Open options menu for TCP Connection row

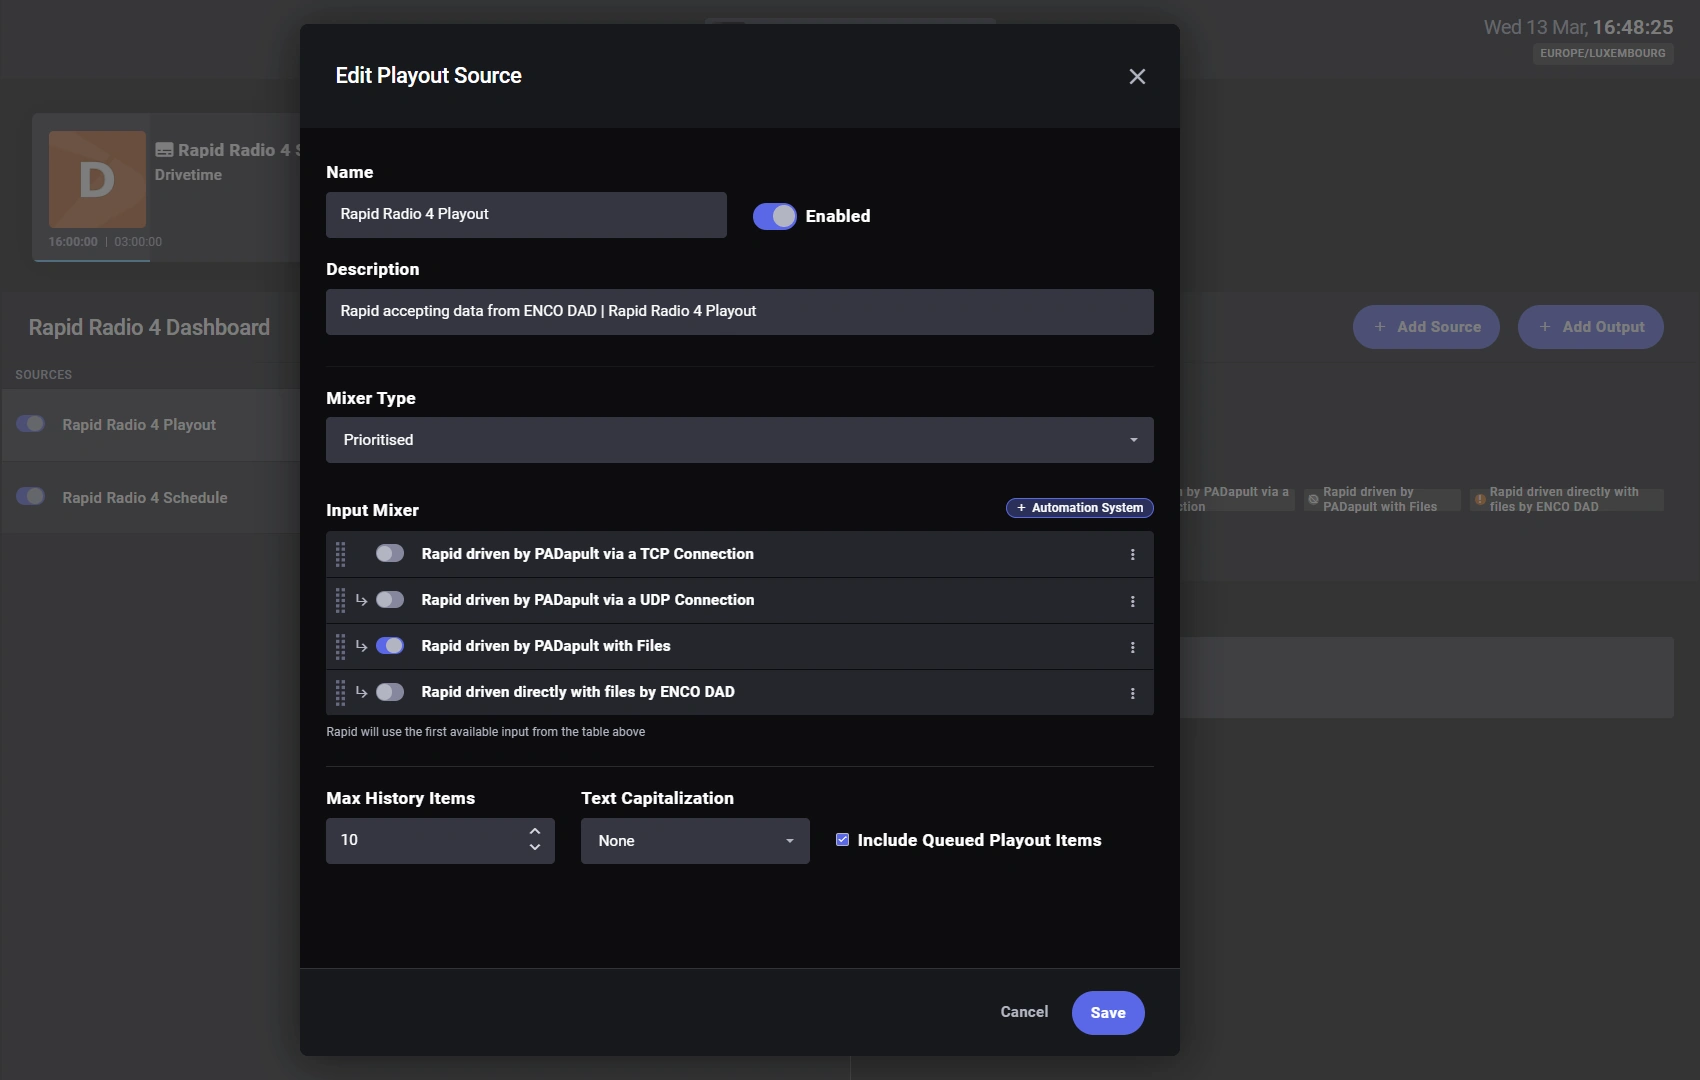pos(1133,555)
